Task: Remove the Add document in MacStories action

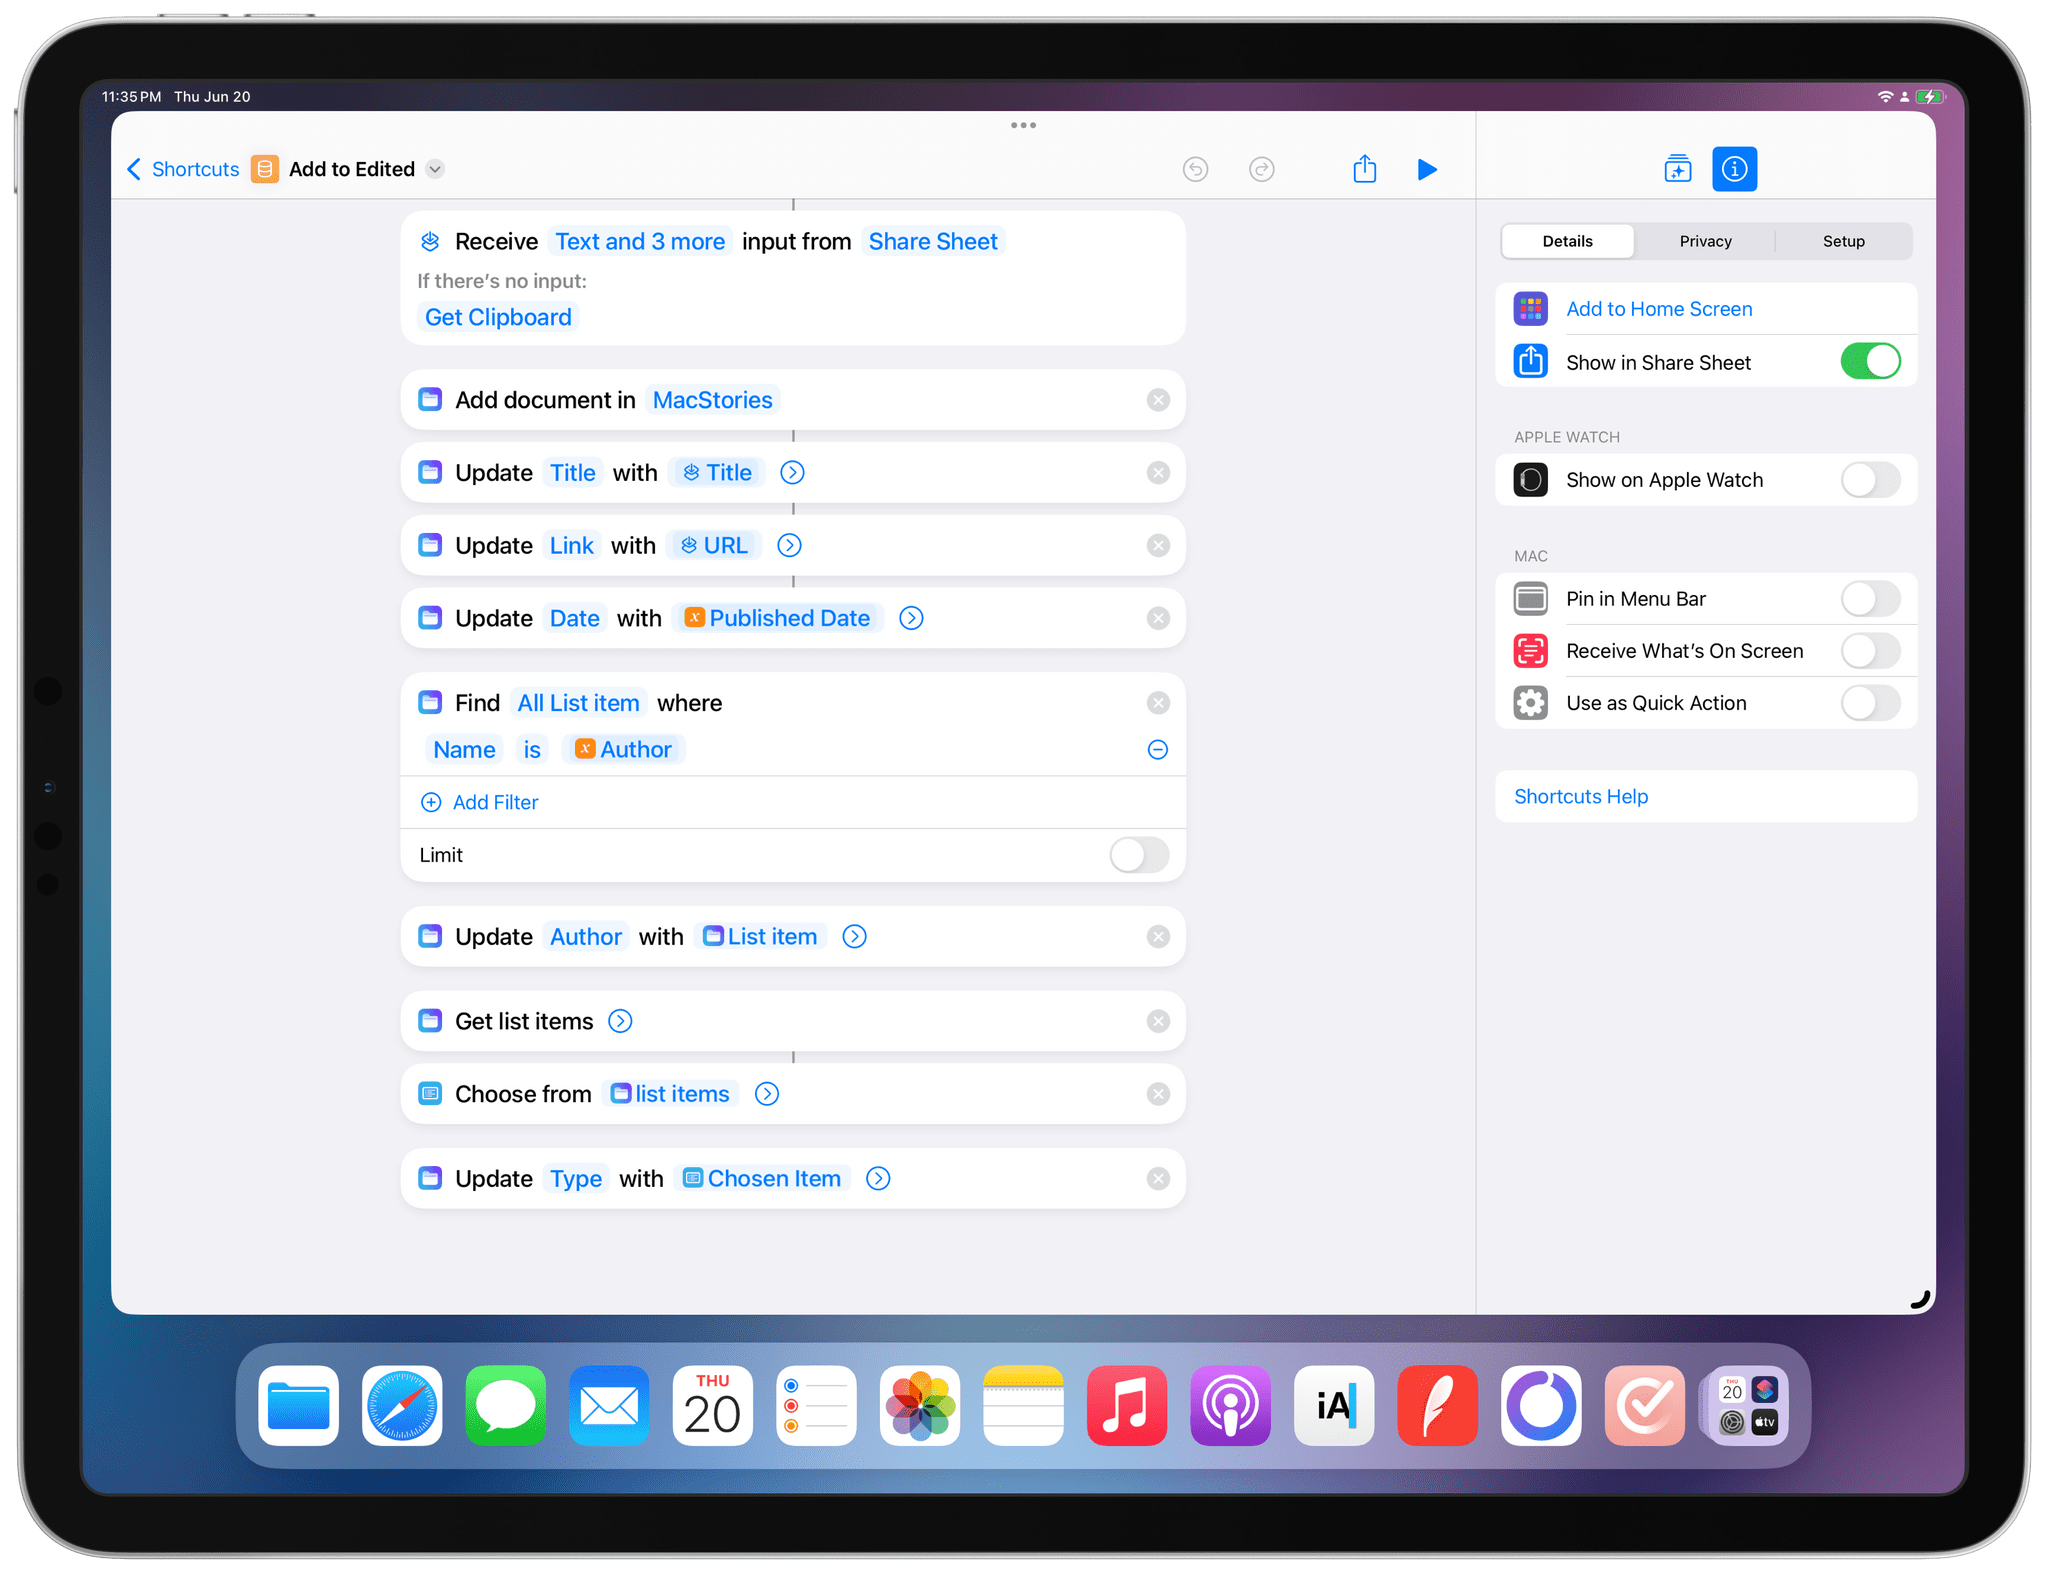Action: 1158,400
